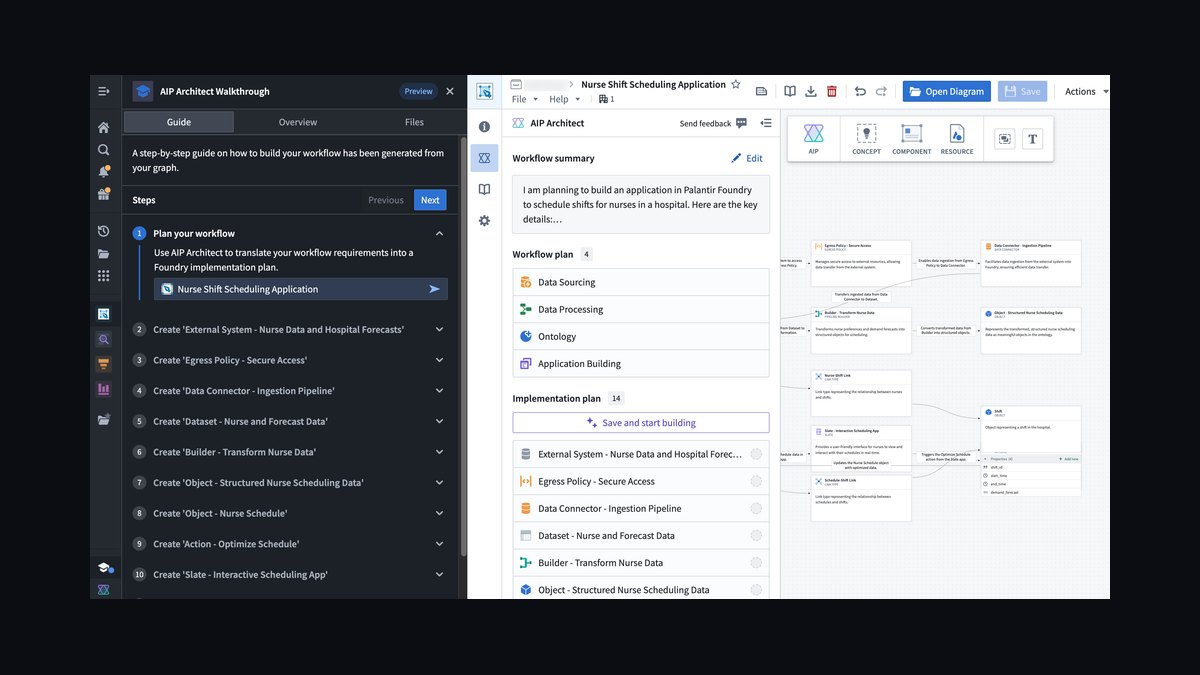The height and width of the screenshot is (675, 1200).
Task: Select the AIP tool in canvas toolbar
Action: tap(813, 138)
